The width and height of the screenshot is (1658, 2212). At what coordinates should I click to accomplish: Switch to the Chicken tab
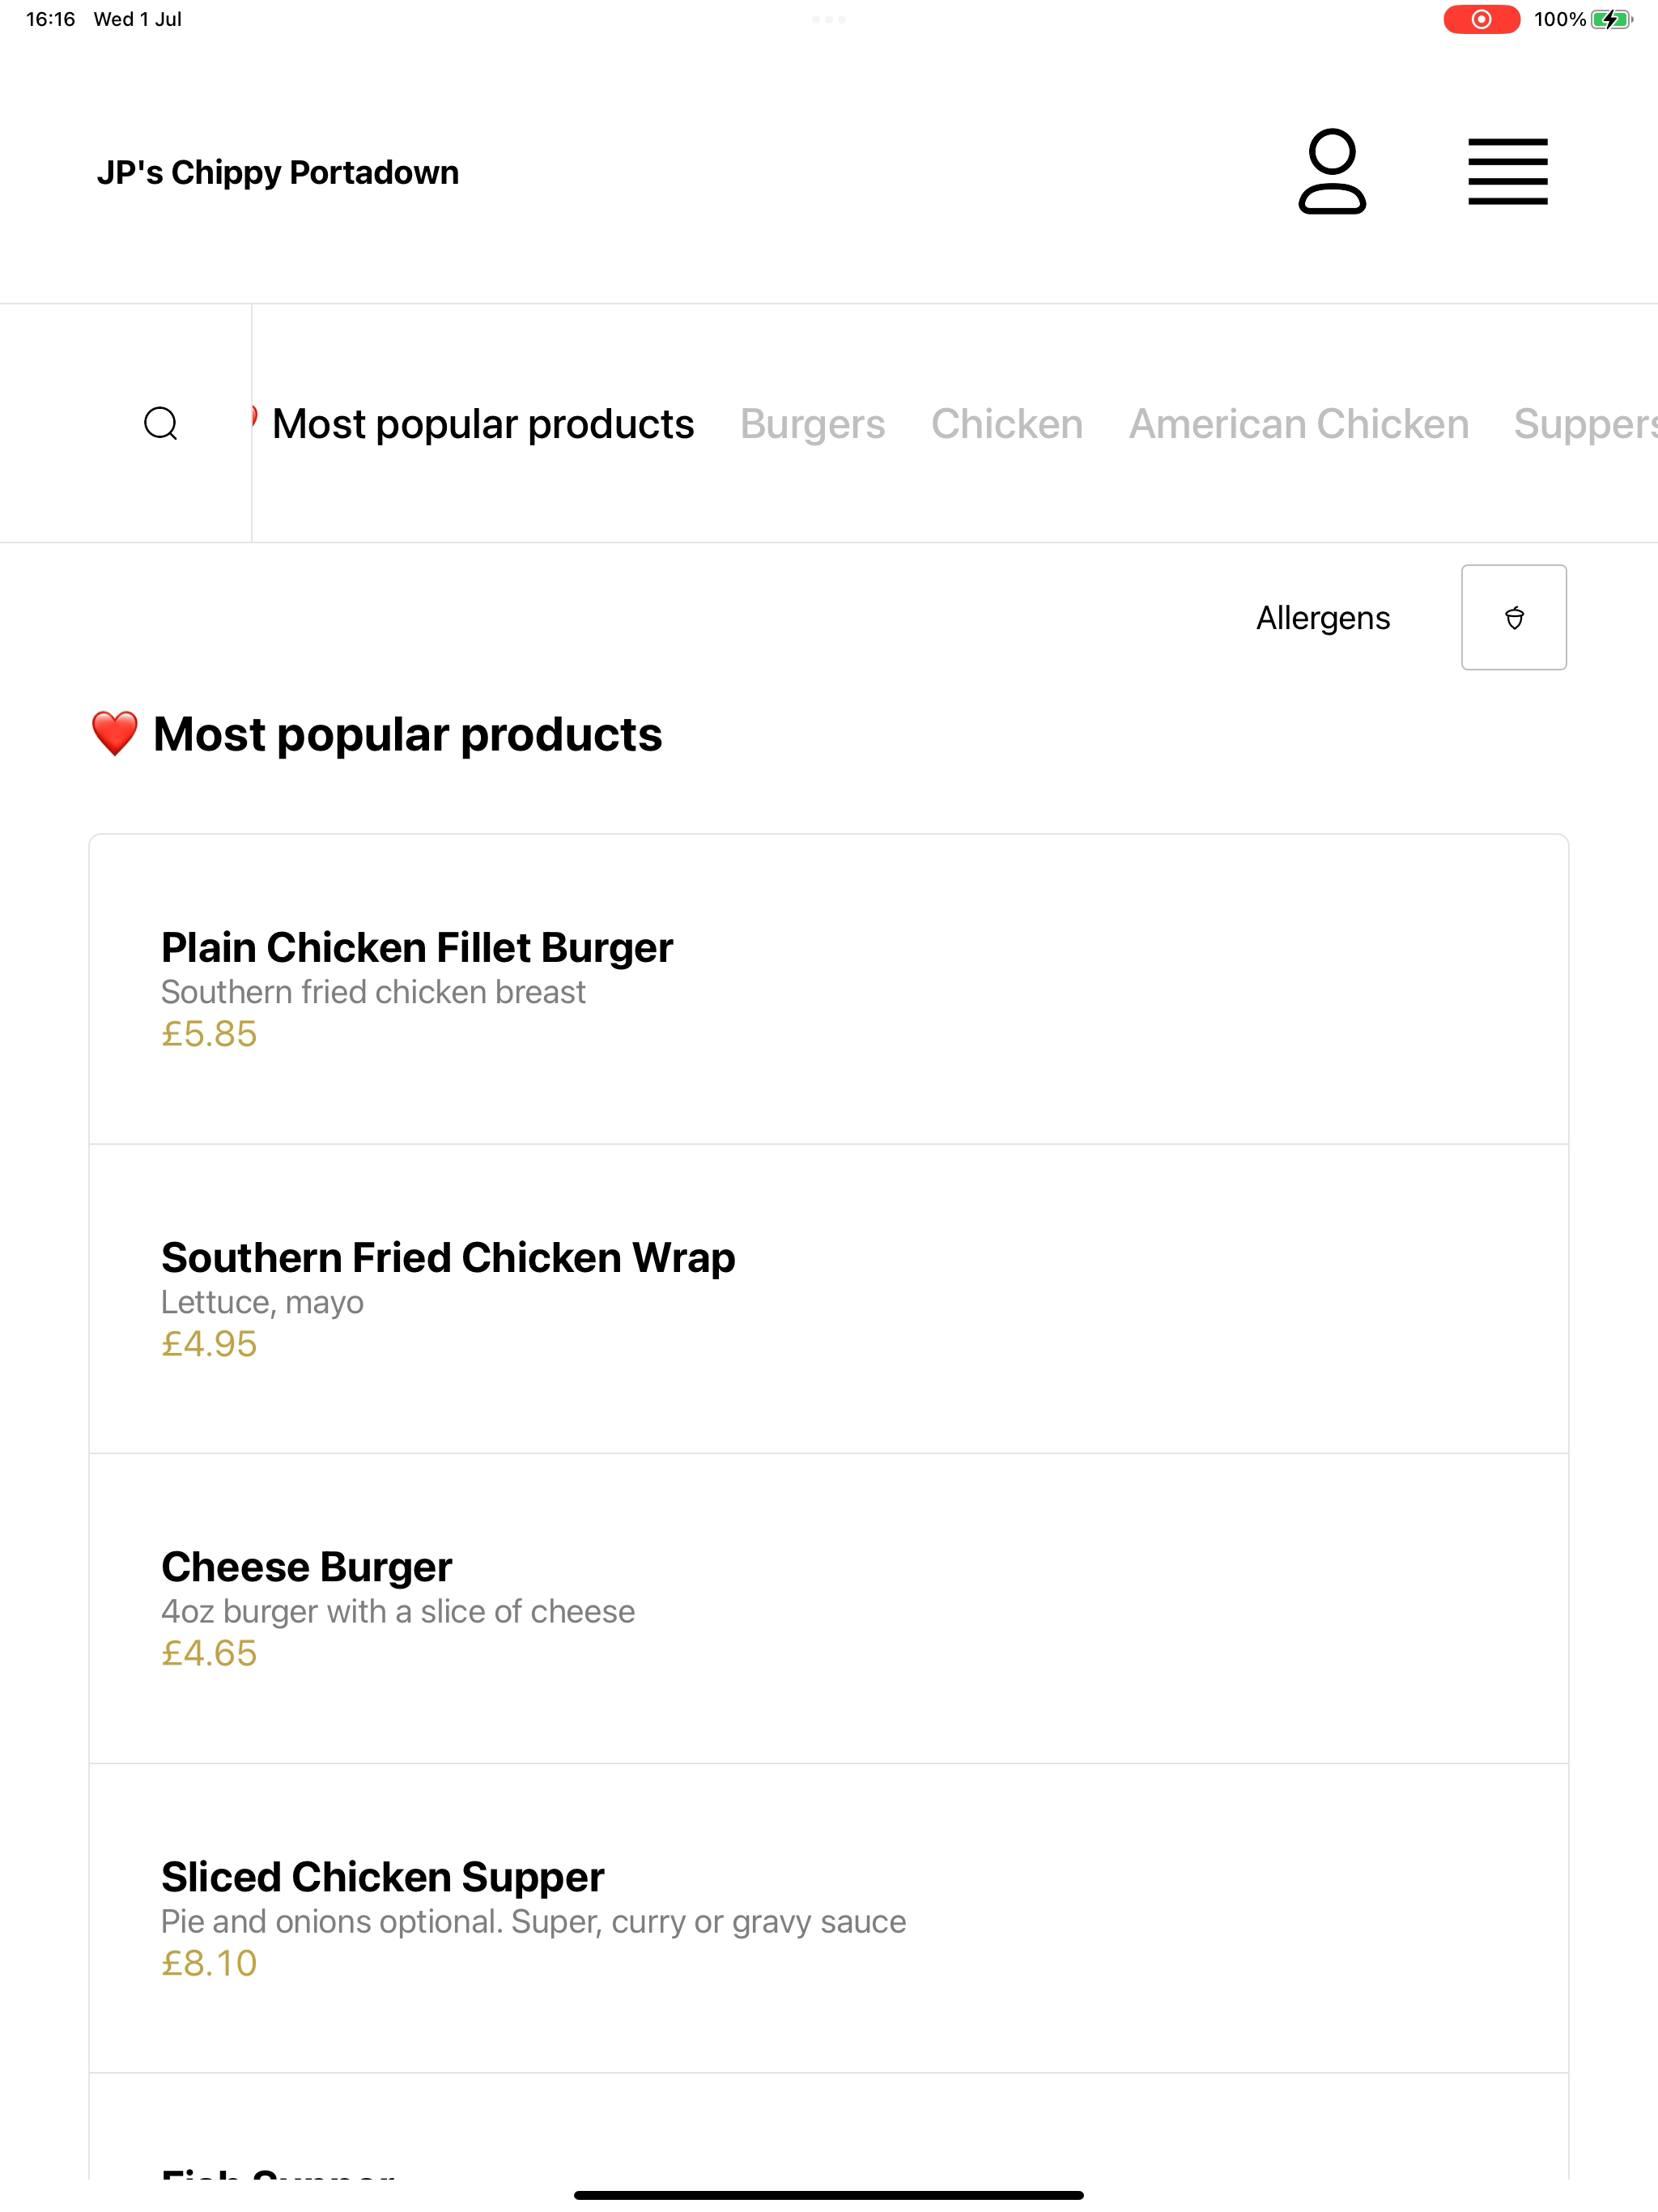coord(1007,424)
